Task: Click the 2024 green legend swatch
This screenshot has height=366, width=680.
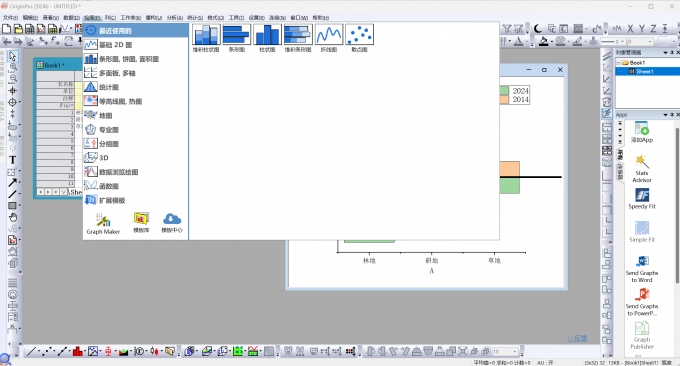Action: point(504,91)
